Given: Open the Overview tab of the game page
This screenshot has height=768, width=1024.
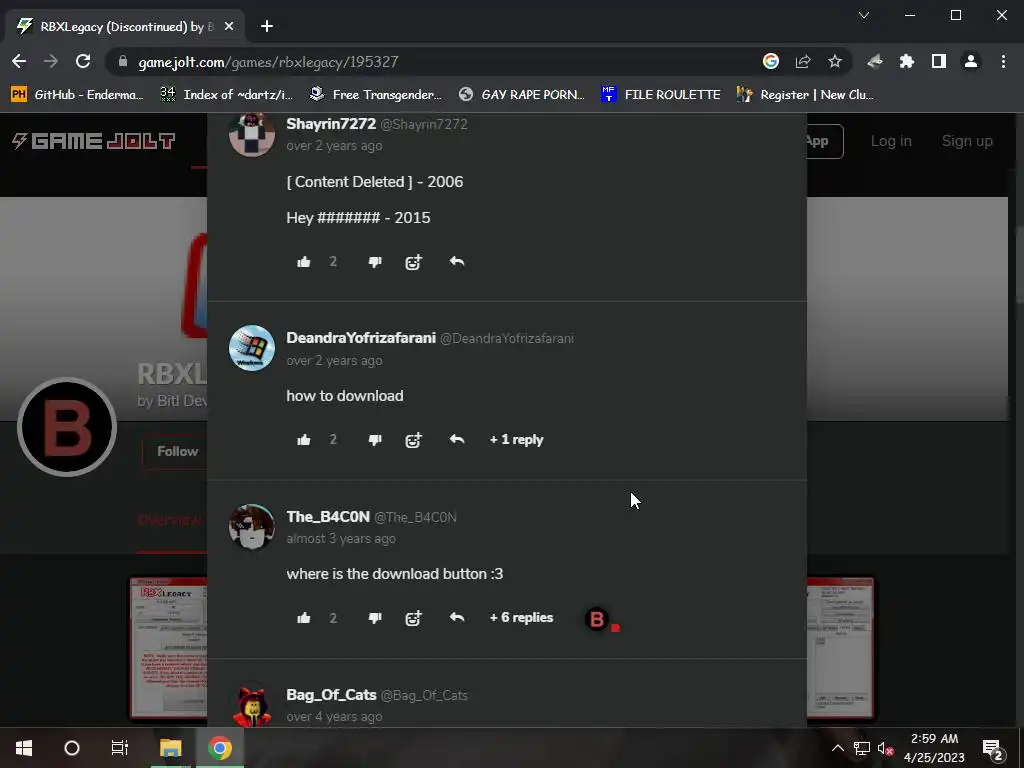Looking at the screenshot, I should pos(171,520).
